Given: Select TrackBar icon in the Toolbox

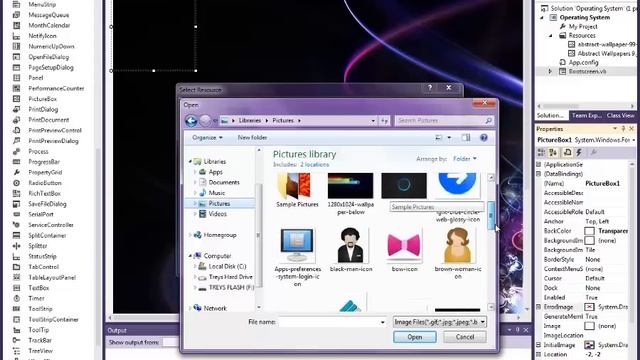Looking at the screenshot, I should pos(16,340).
